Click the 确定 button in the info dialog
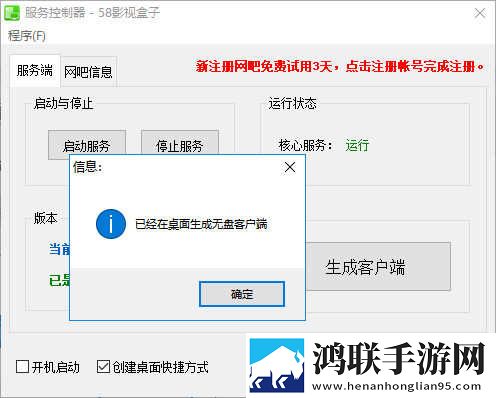 (x=242, y=294)
